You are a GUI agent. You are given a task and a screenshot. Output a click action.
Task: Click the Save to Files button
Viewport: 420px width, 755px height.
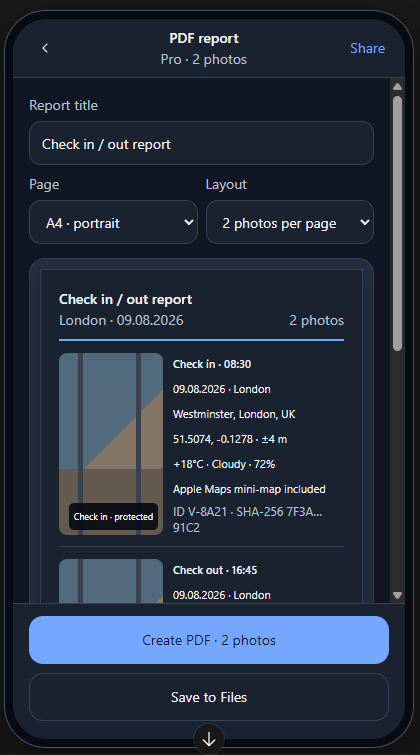pyautogui.click(x=209, y=697)
